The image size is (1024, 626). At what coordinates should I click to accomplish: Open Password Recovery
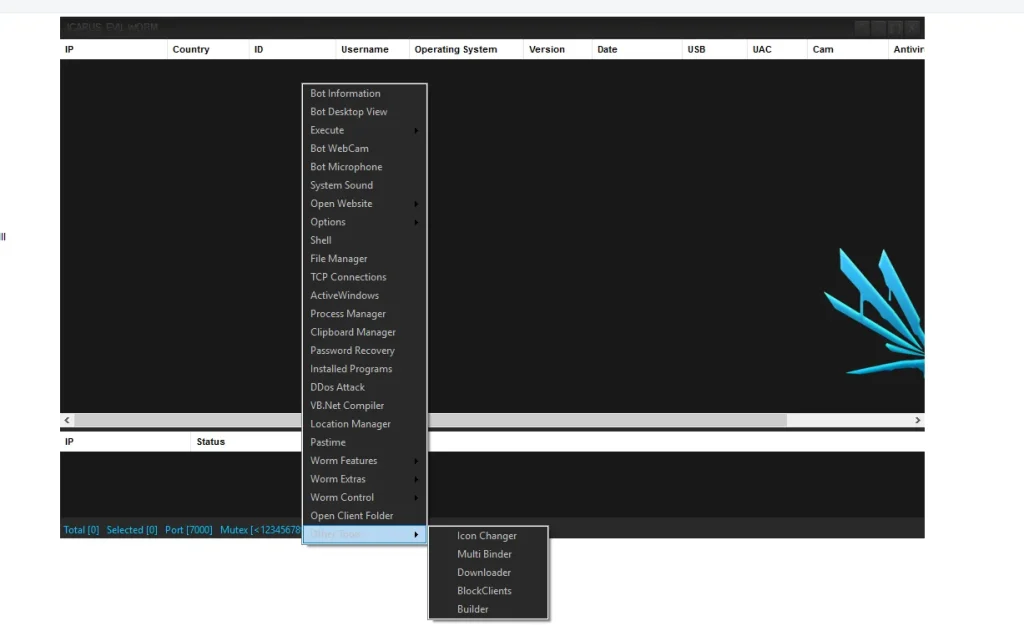350,350
